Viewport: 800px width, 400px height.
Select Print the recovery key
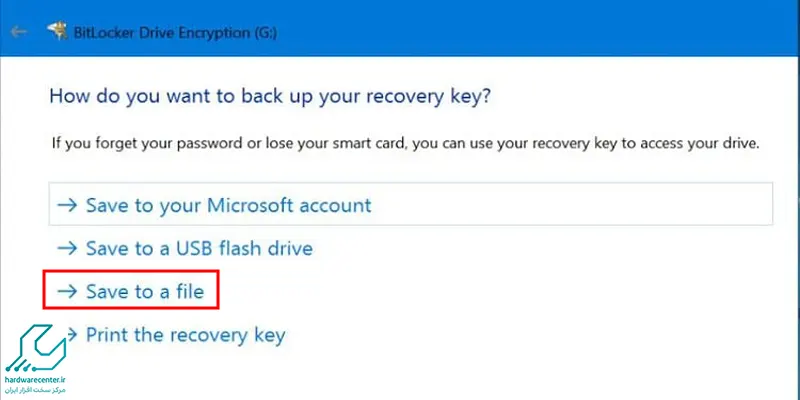coord(176,335)
